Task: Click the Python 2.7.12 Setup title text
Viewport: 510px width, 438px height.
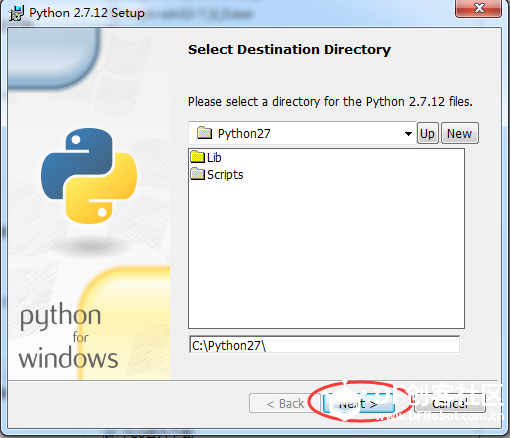Action: (x=87, y=13)
